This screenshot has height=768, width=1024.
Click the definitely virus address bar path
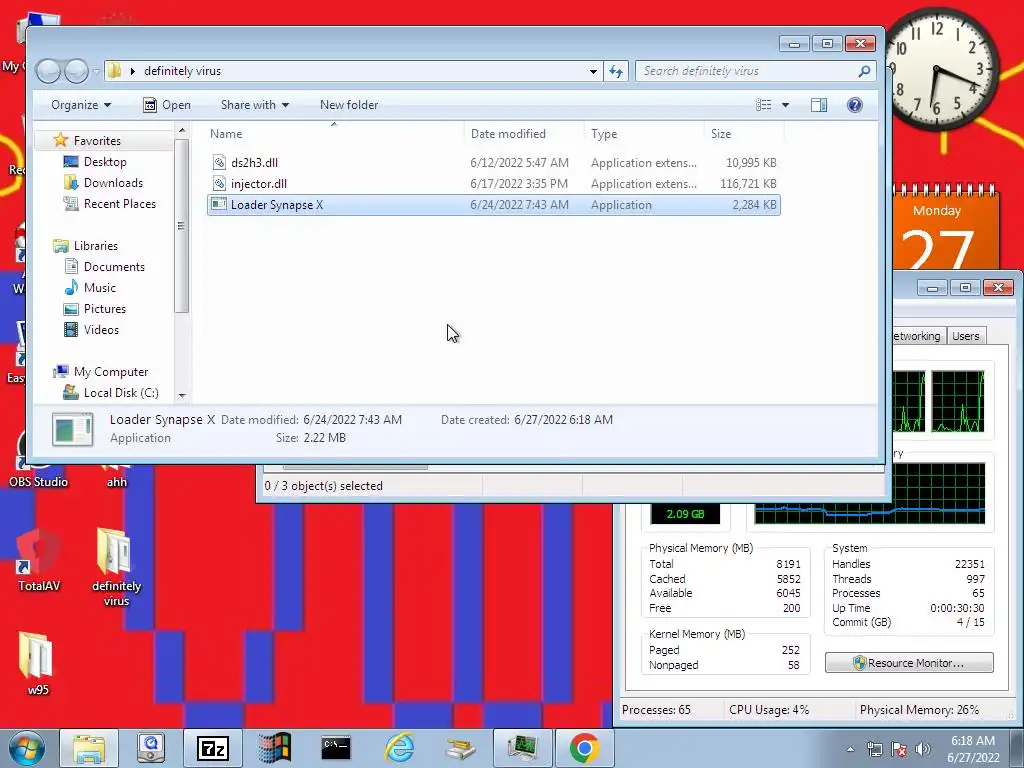tap(182, 71)
